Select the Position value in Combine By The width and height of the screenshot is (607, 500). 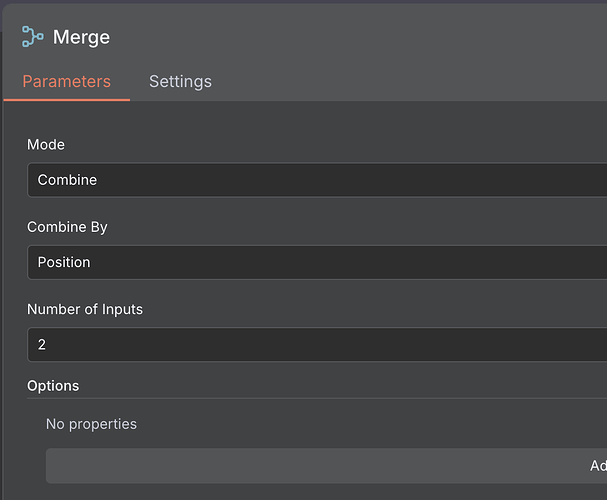(64, 262)
